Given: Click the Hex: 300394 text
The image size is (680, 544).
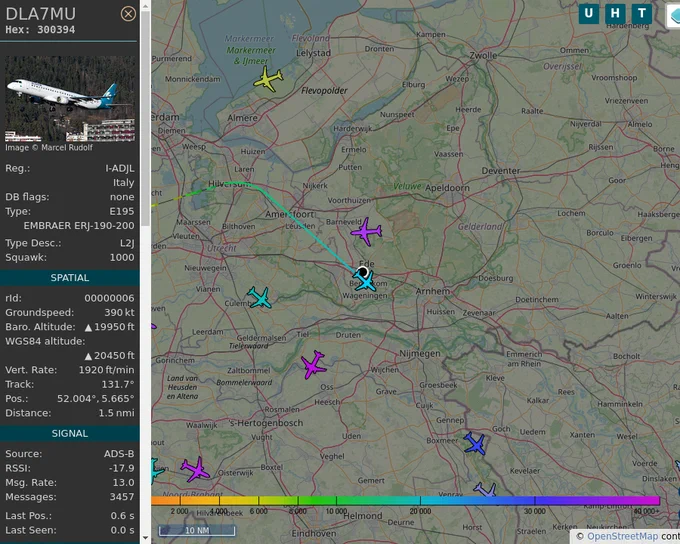Looking at the screenshot, I should pos(40,30).
